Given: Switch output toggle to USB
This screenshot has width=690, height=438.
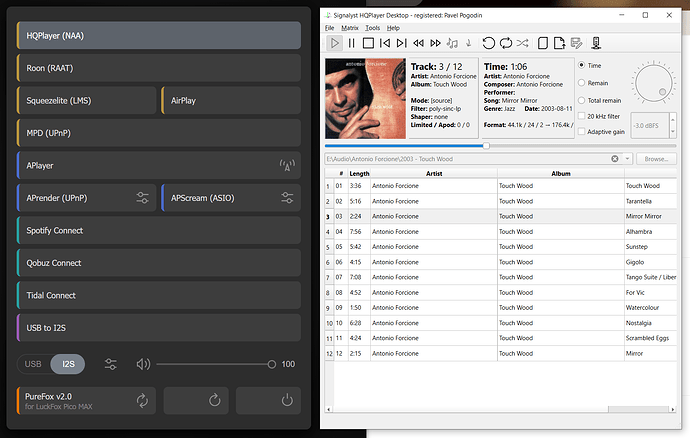Looking at the screenshot, I should point(33,364).
